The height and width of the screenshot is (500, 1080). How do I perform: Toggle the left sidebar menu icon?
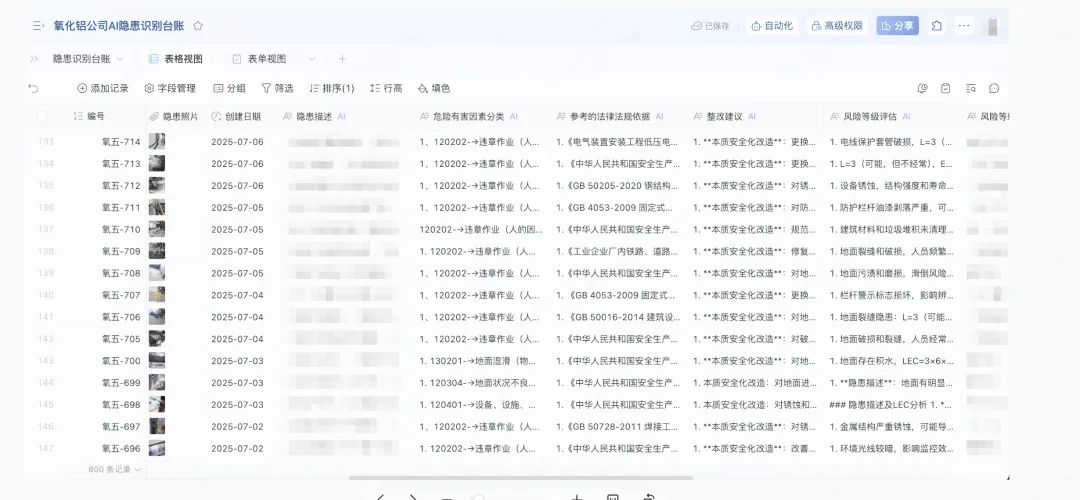pos(38,26)
